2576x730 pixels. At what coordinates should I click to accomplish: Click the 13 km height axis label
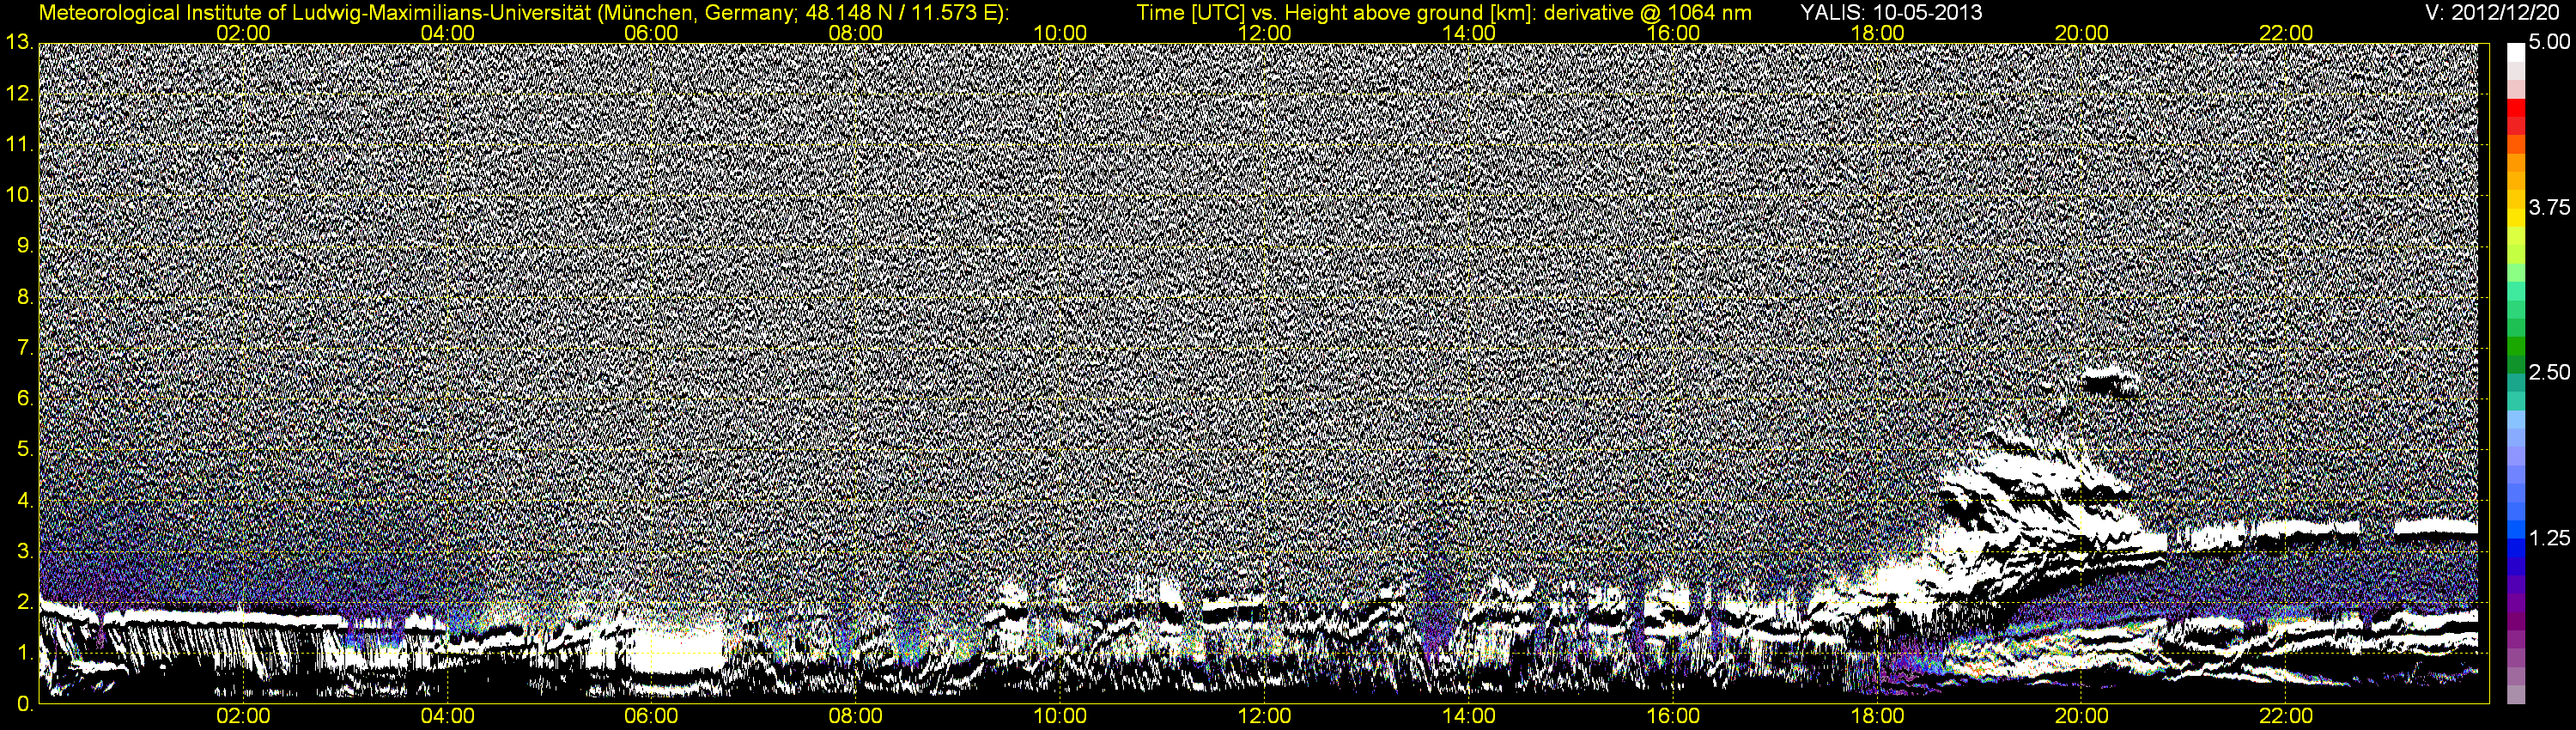pos(19,42)
